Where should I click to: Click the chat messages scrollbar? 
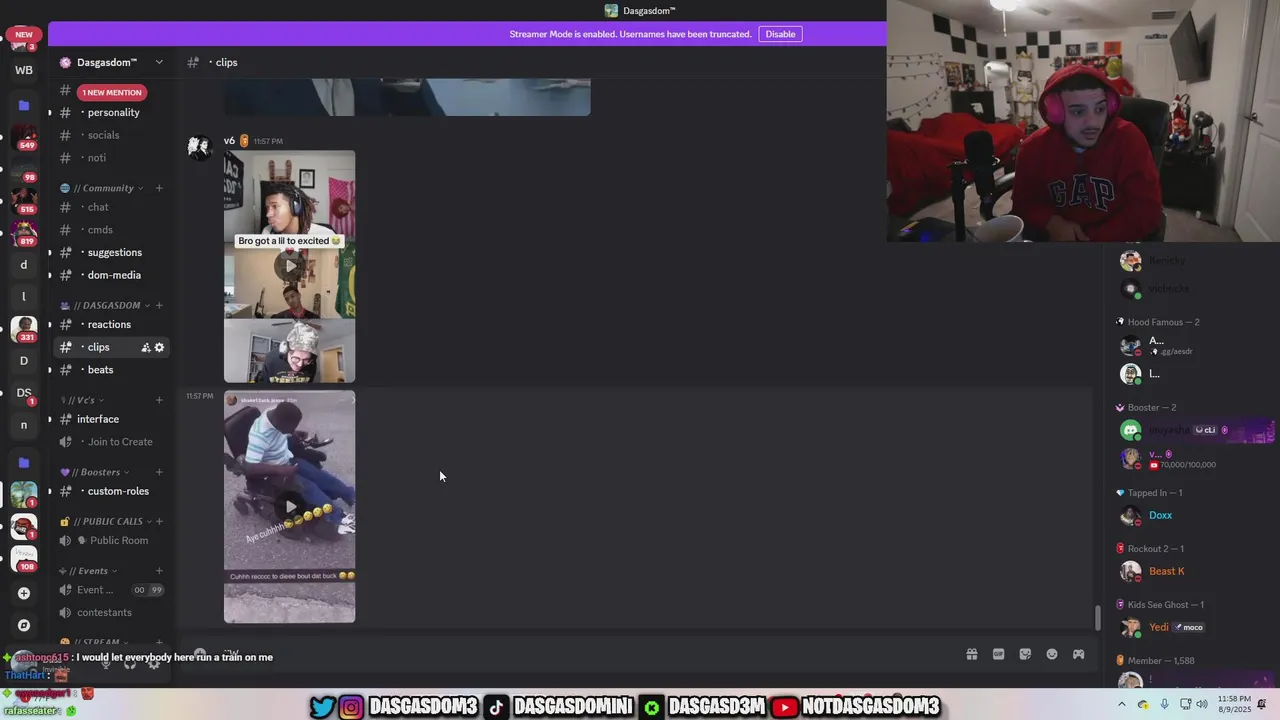point(1097,618)
